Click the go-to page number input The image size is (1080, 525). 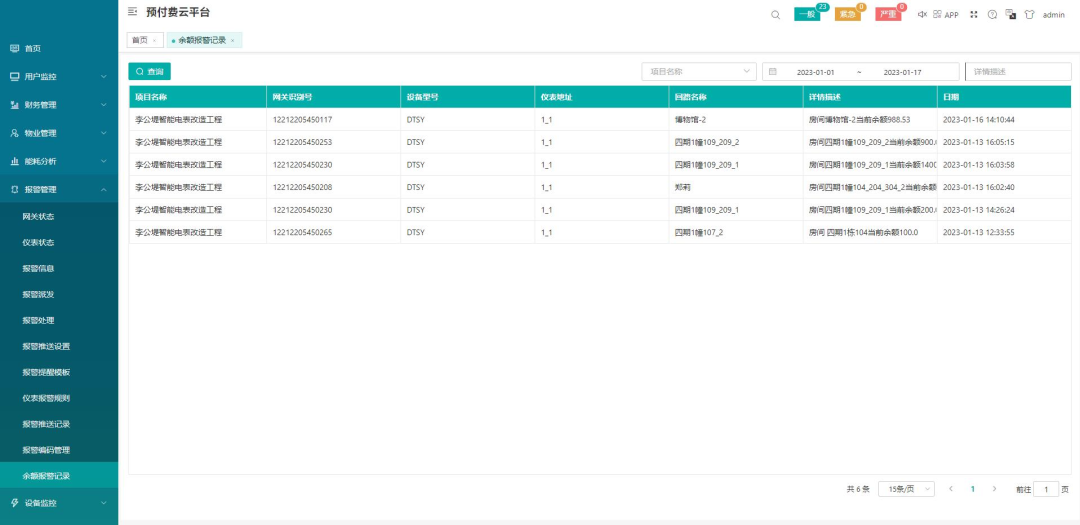(1046, 489)
